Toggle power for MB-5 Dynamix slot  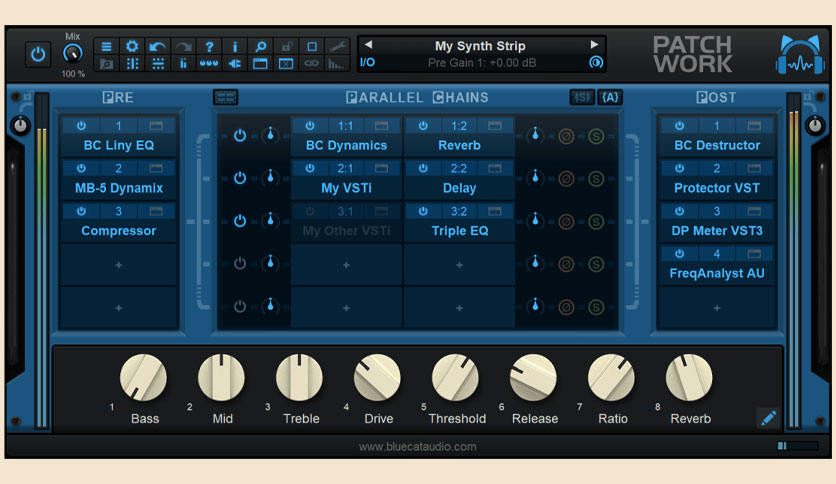81,168
